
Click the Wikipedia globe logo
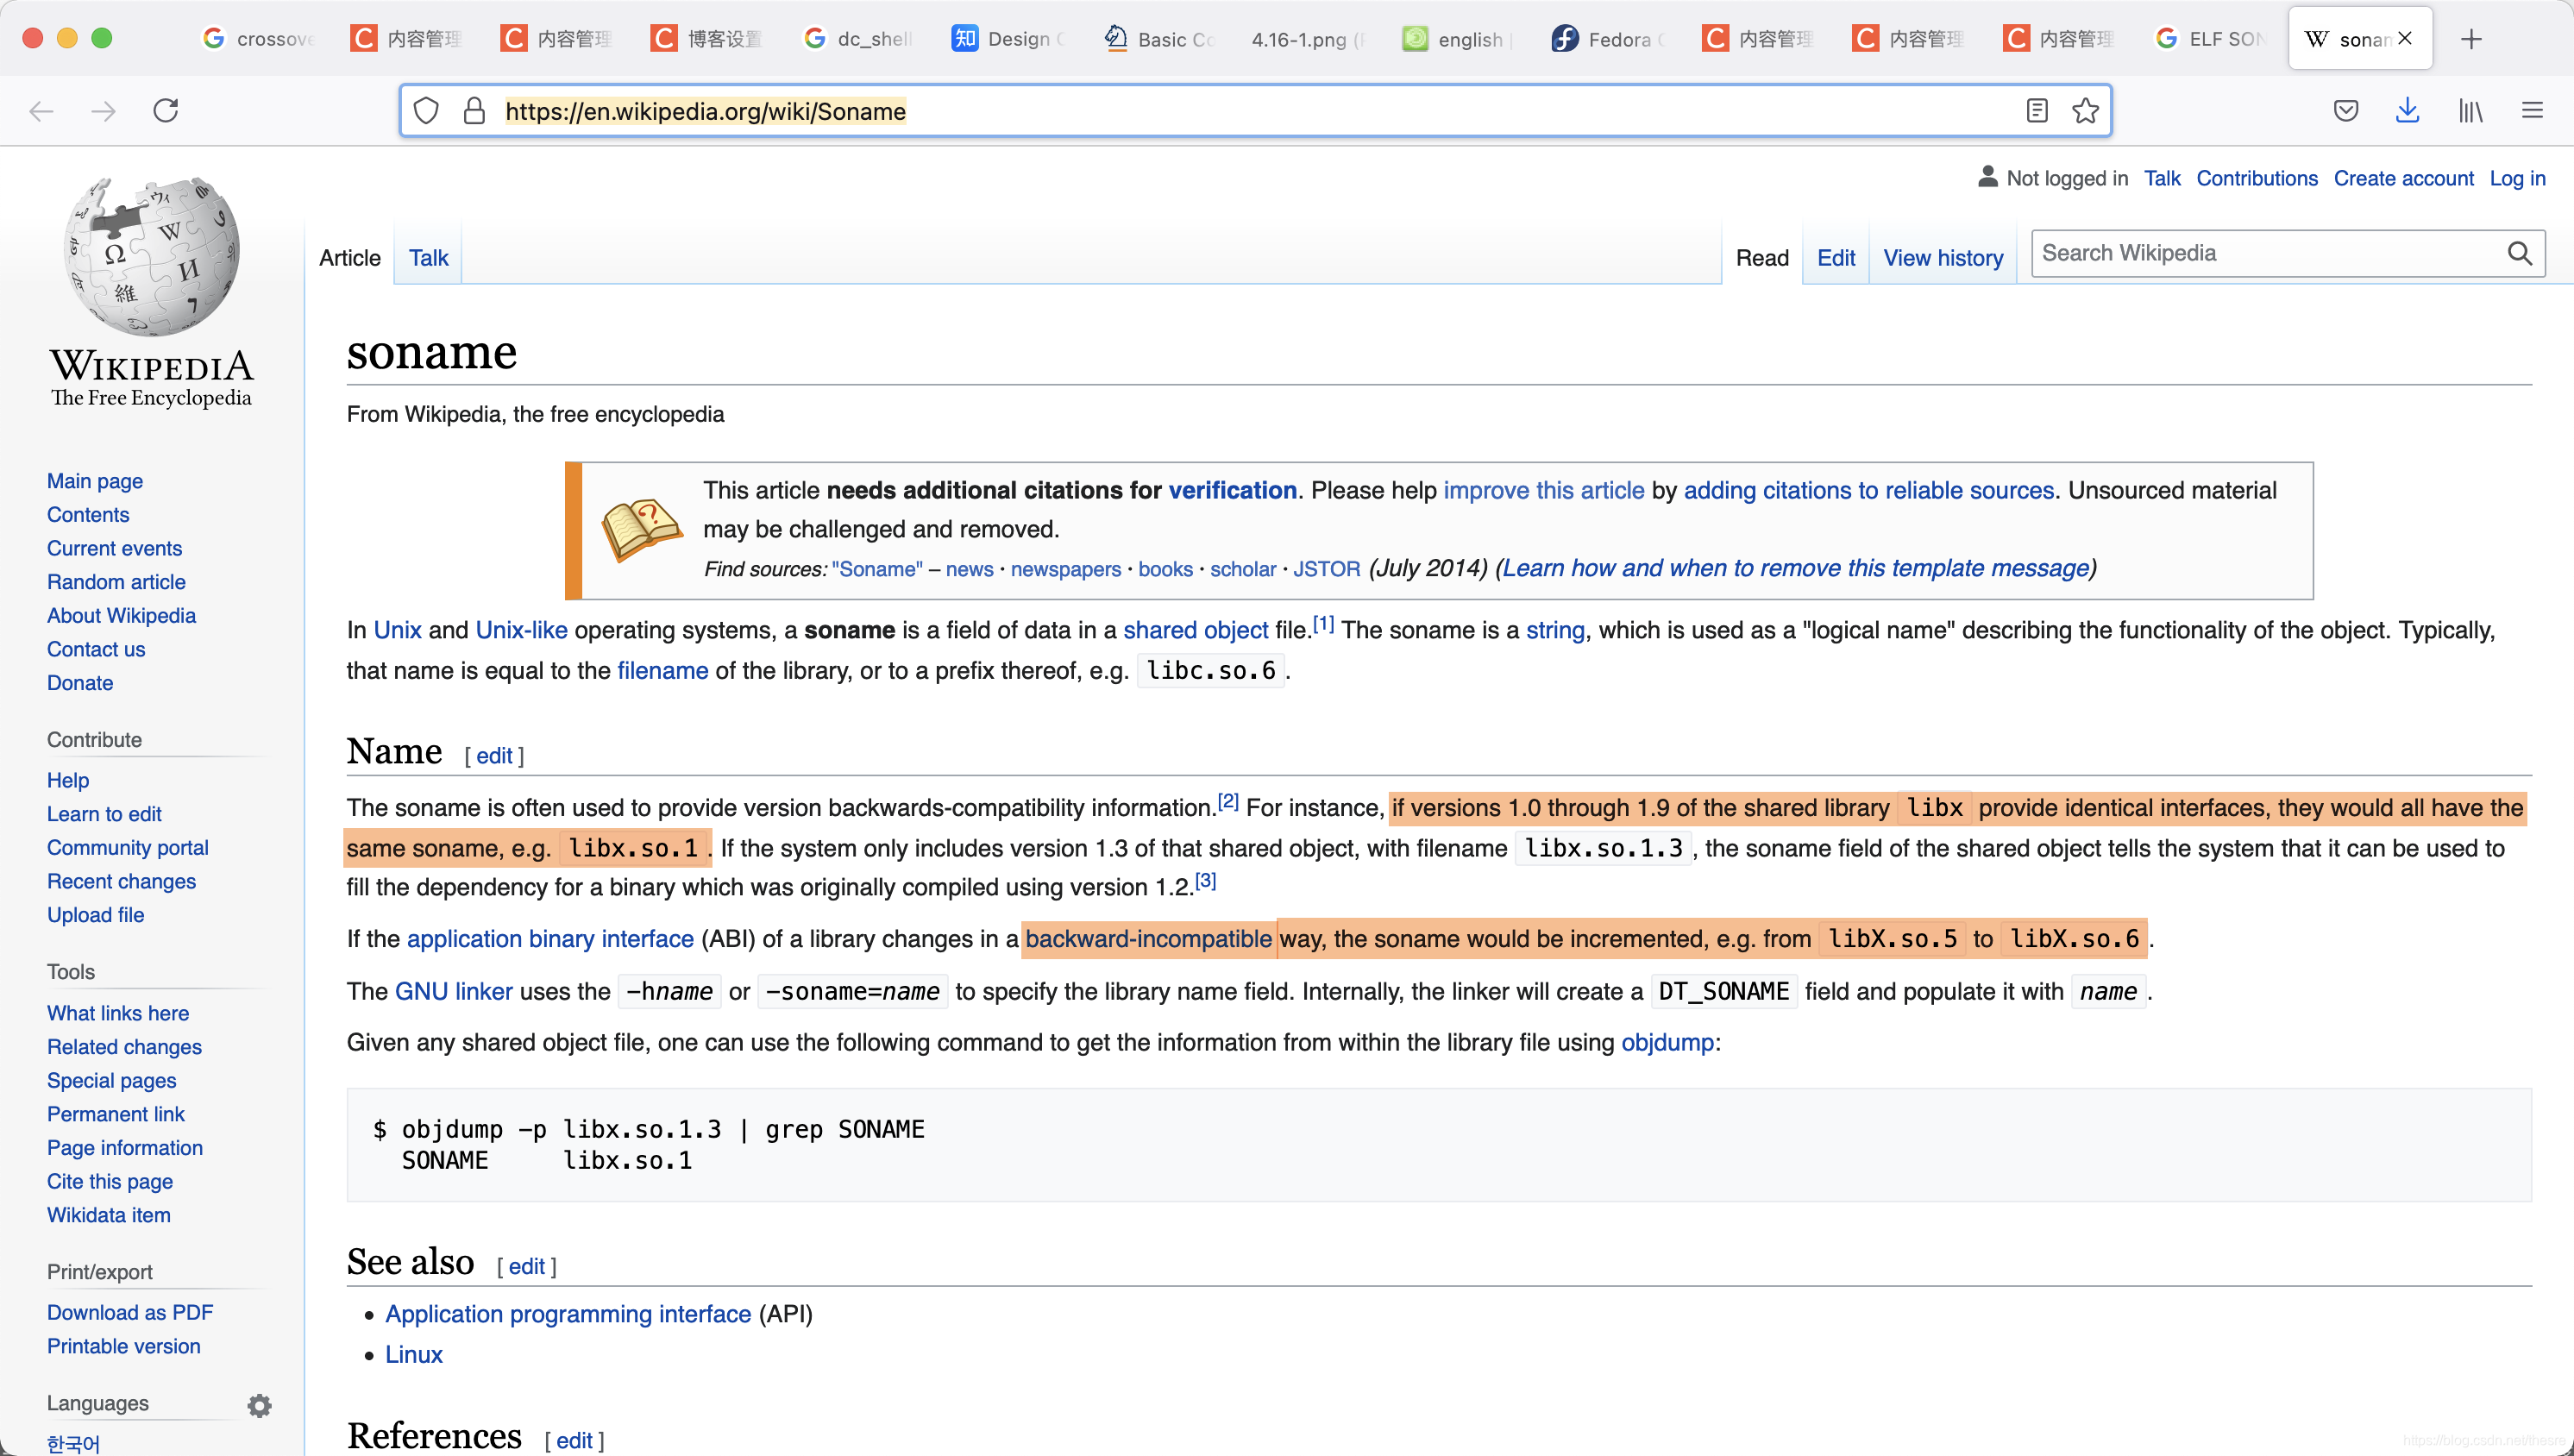pyautogui.click(x=151, y=257)
